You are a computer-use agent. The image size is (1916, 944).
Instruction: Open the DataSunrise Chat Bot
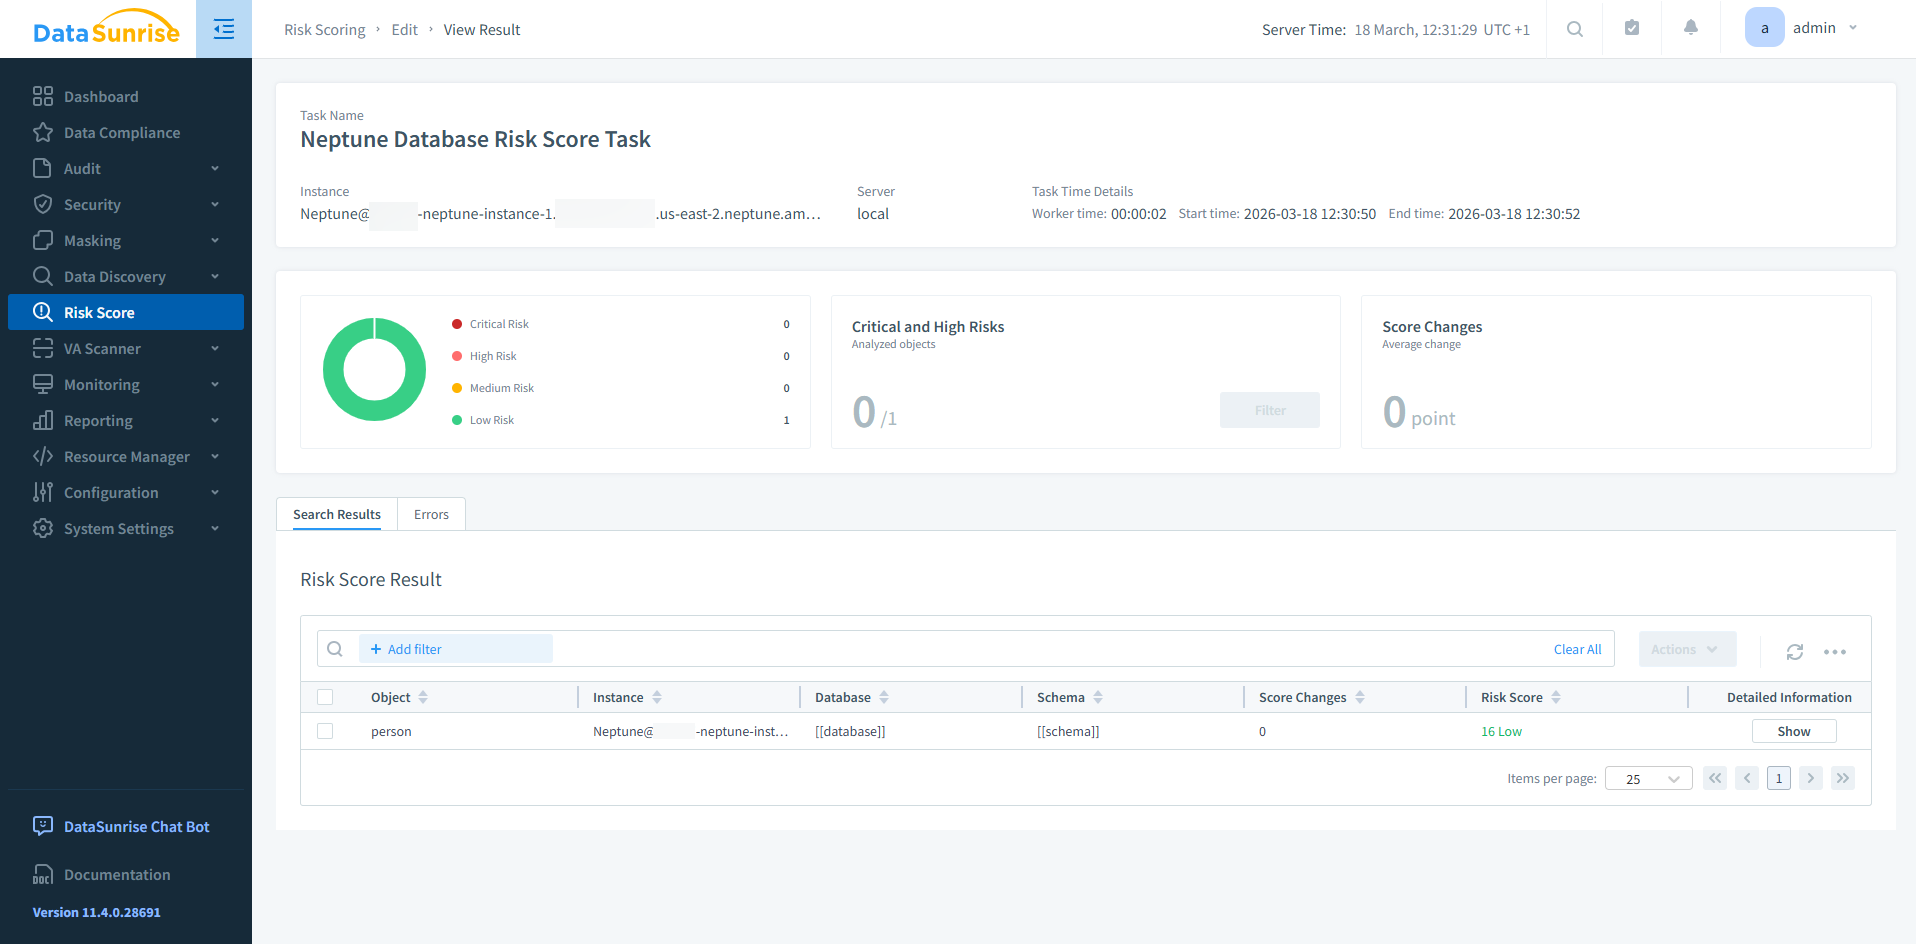click(136, 826)
